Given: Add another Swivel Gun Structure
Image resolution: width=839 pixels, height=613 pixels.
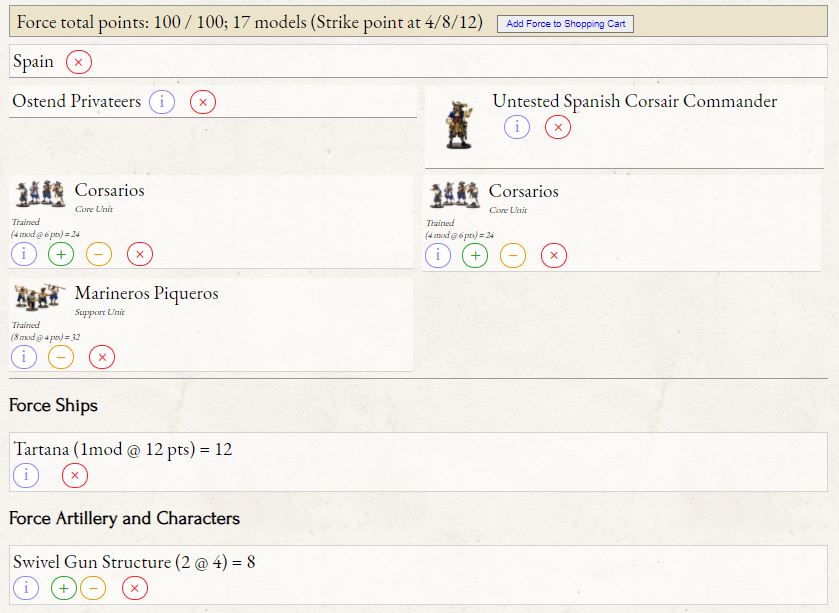Looking at the screenshot, I should pyautogui.click(x=63, y=588).
